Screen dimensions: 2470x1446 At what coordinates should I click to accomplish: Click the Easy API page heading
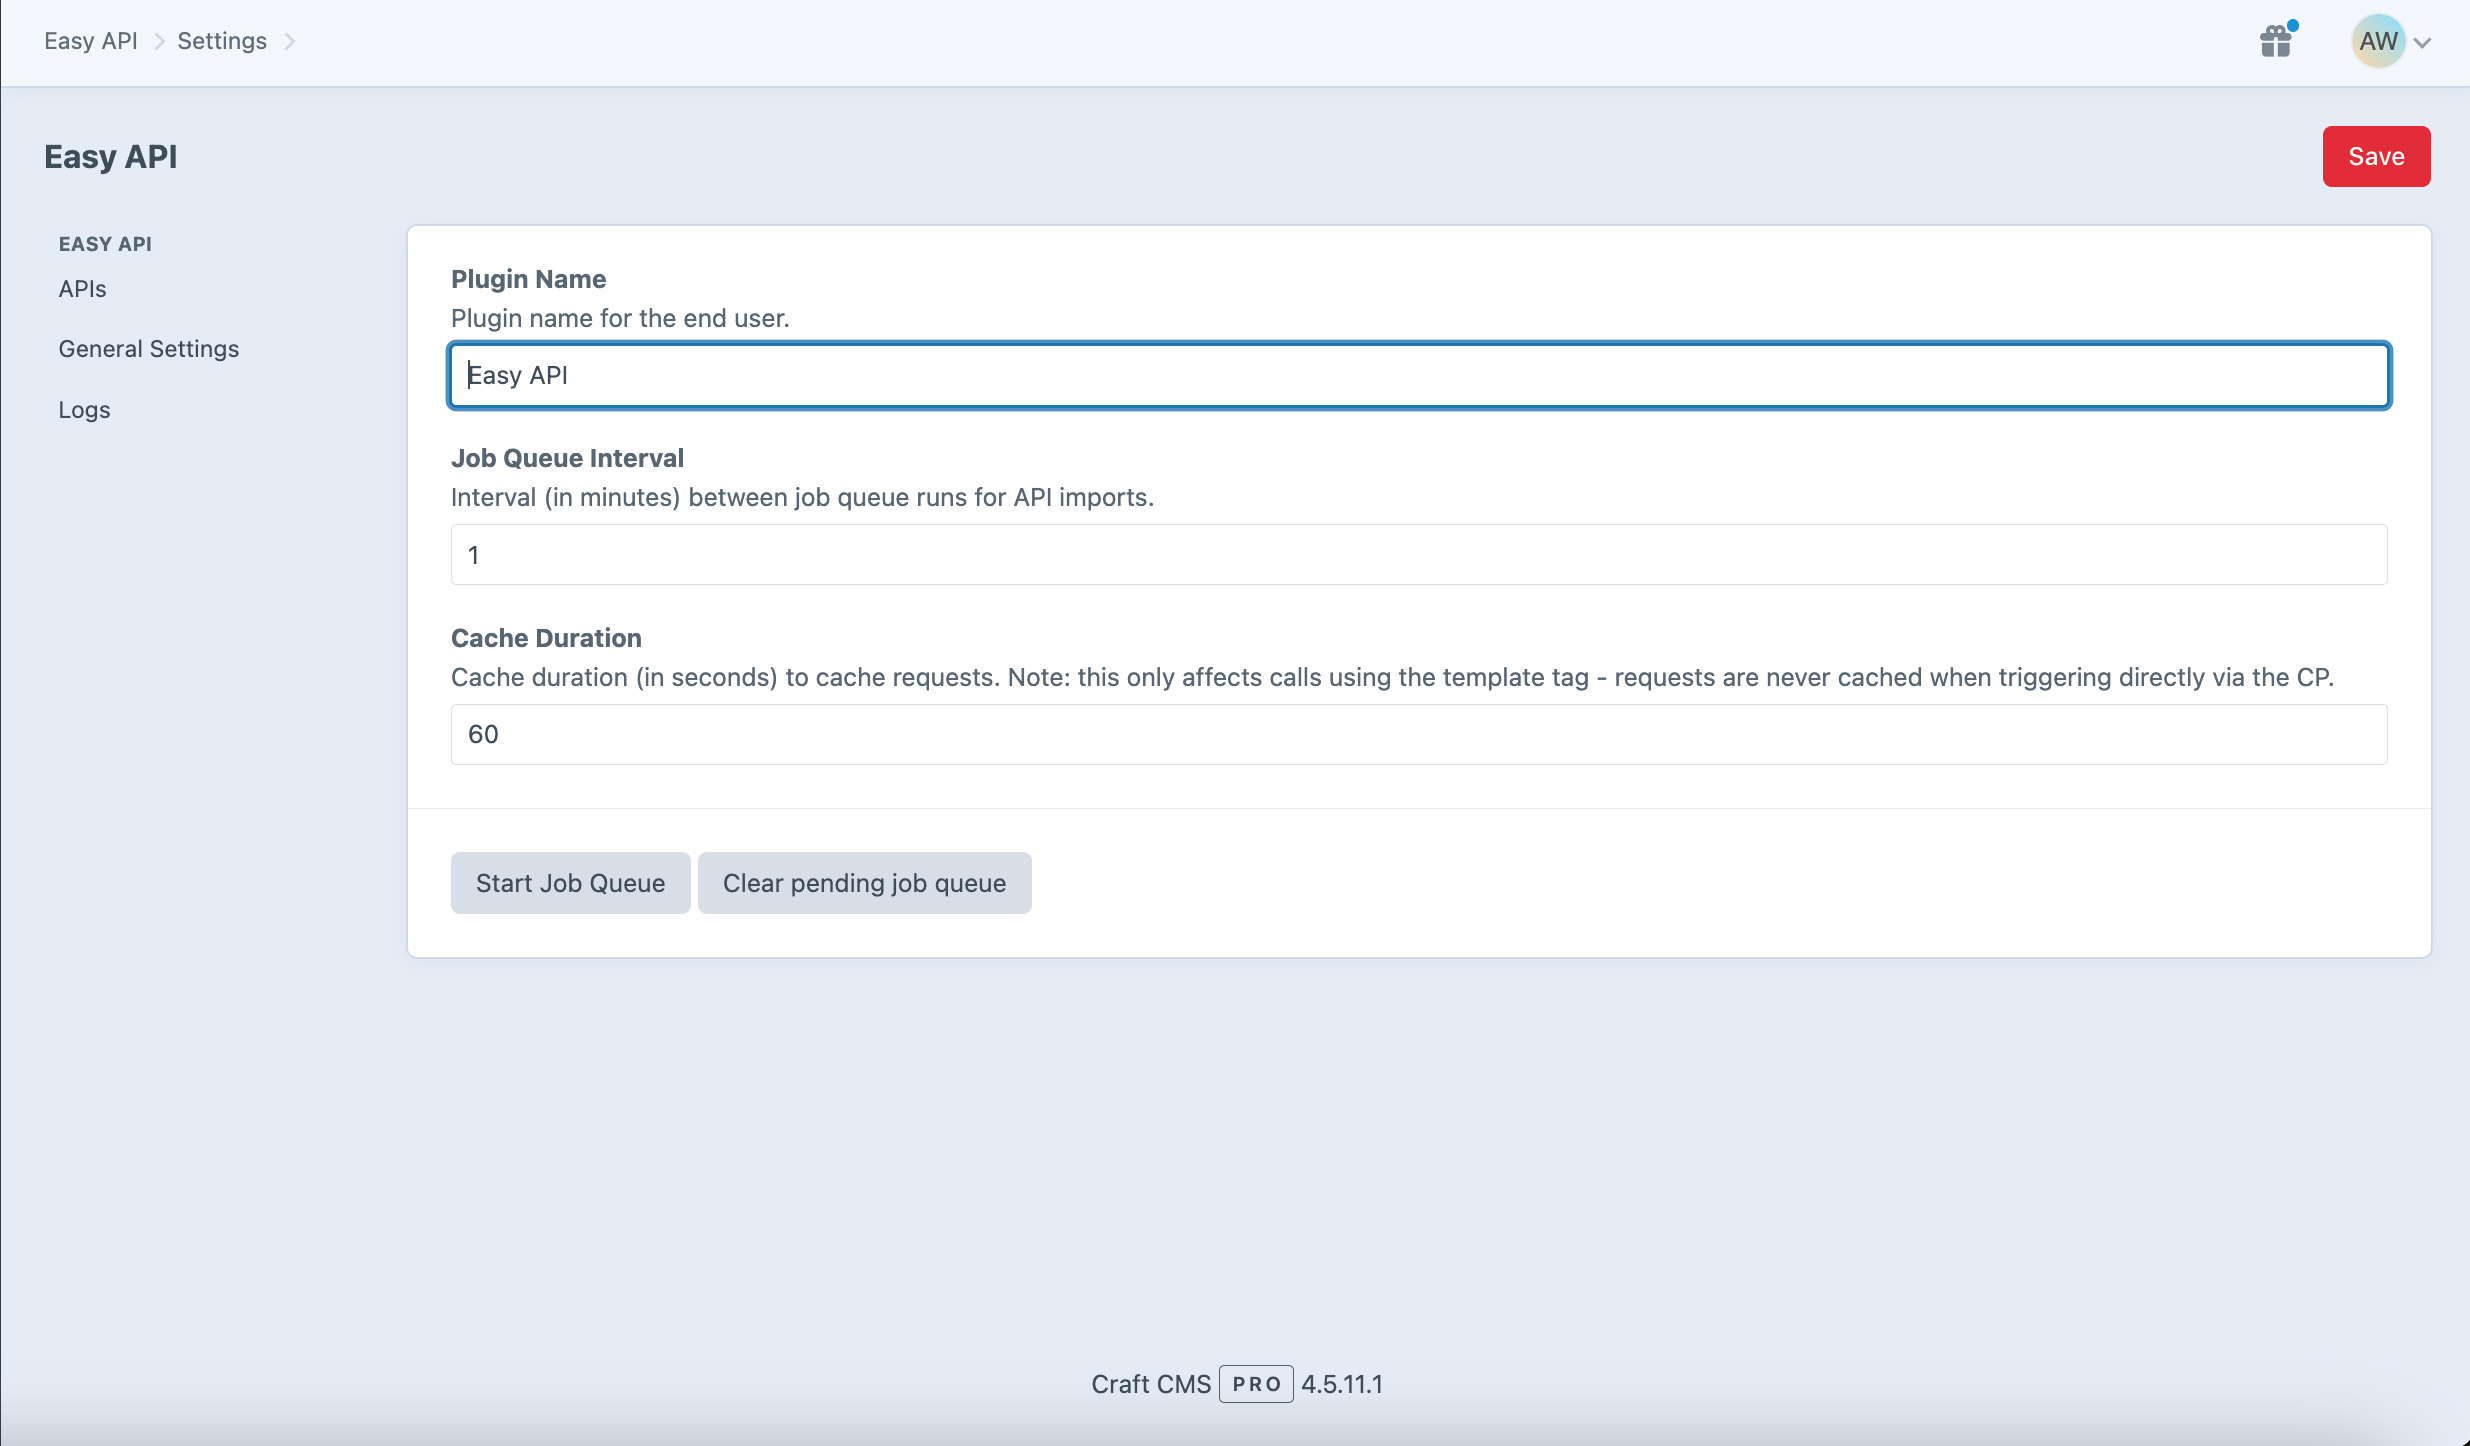[110, 157]
